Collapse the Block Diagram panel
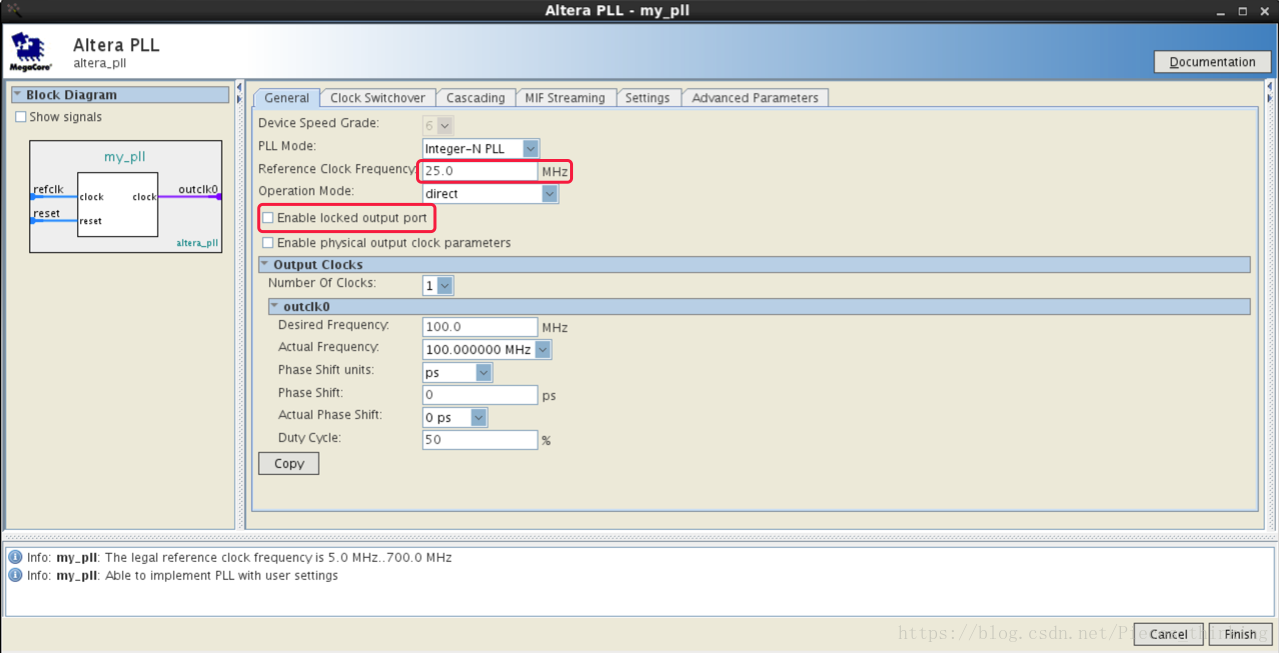Screen dimensions: 1279x653 pos(18,95)
